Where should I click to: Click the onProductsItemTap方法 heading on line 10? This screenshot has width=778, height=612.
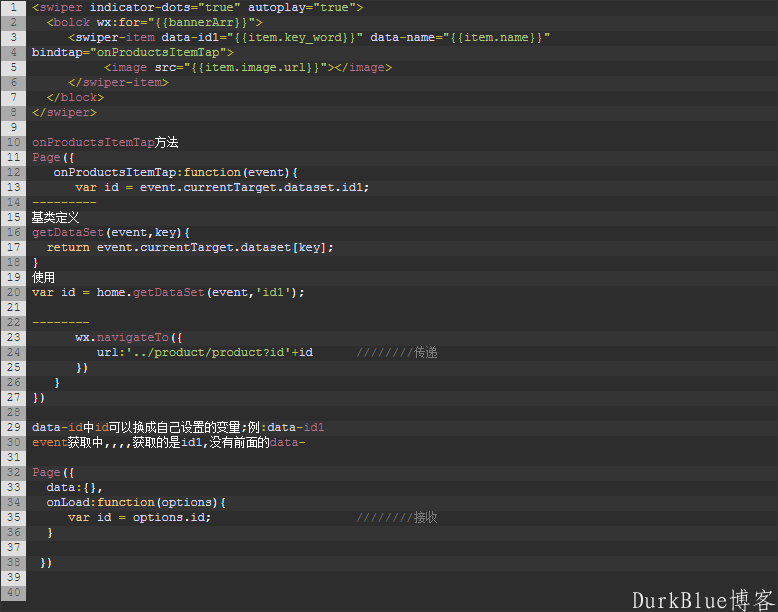(105, 142)
